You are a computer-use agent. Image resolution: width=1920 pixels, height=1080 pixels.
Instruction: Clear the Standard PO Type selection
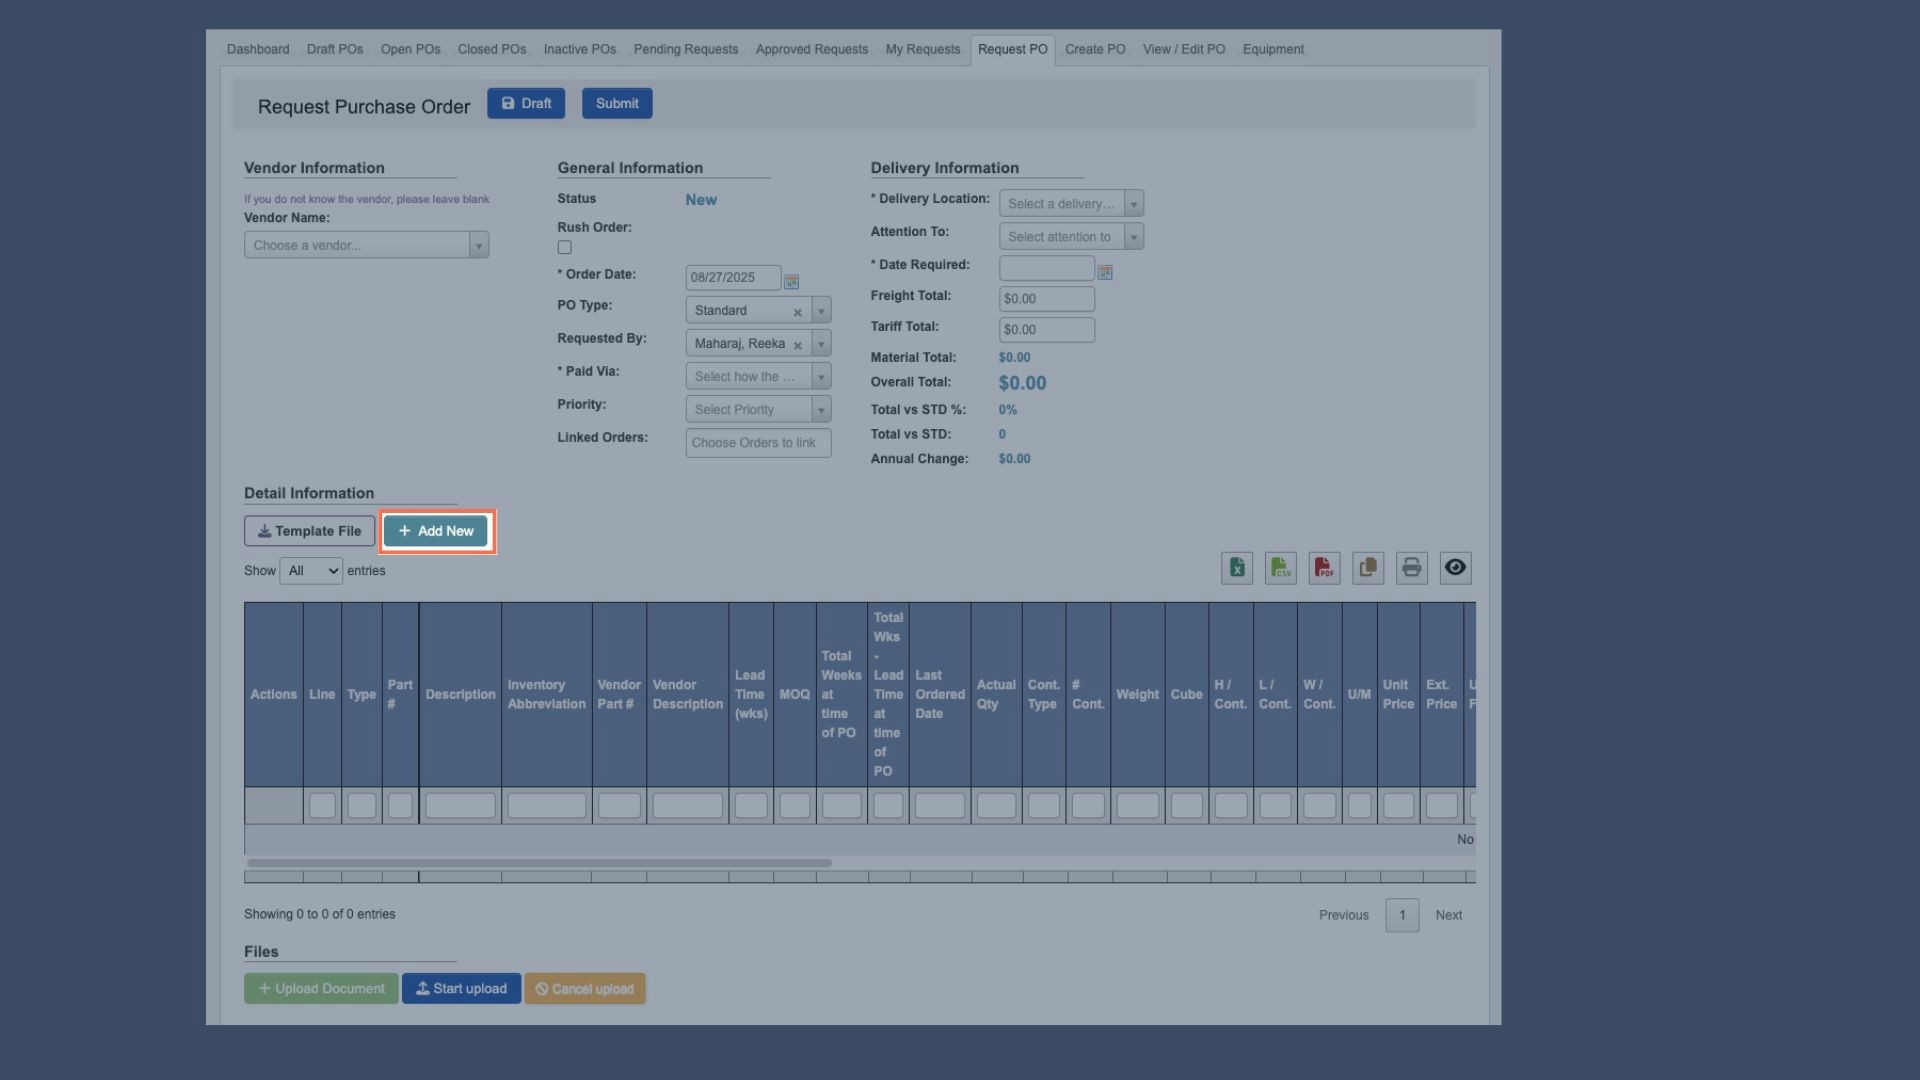coord(797,312)
